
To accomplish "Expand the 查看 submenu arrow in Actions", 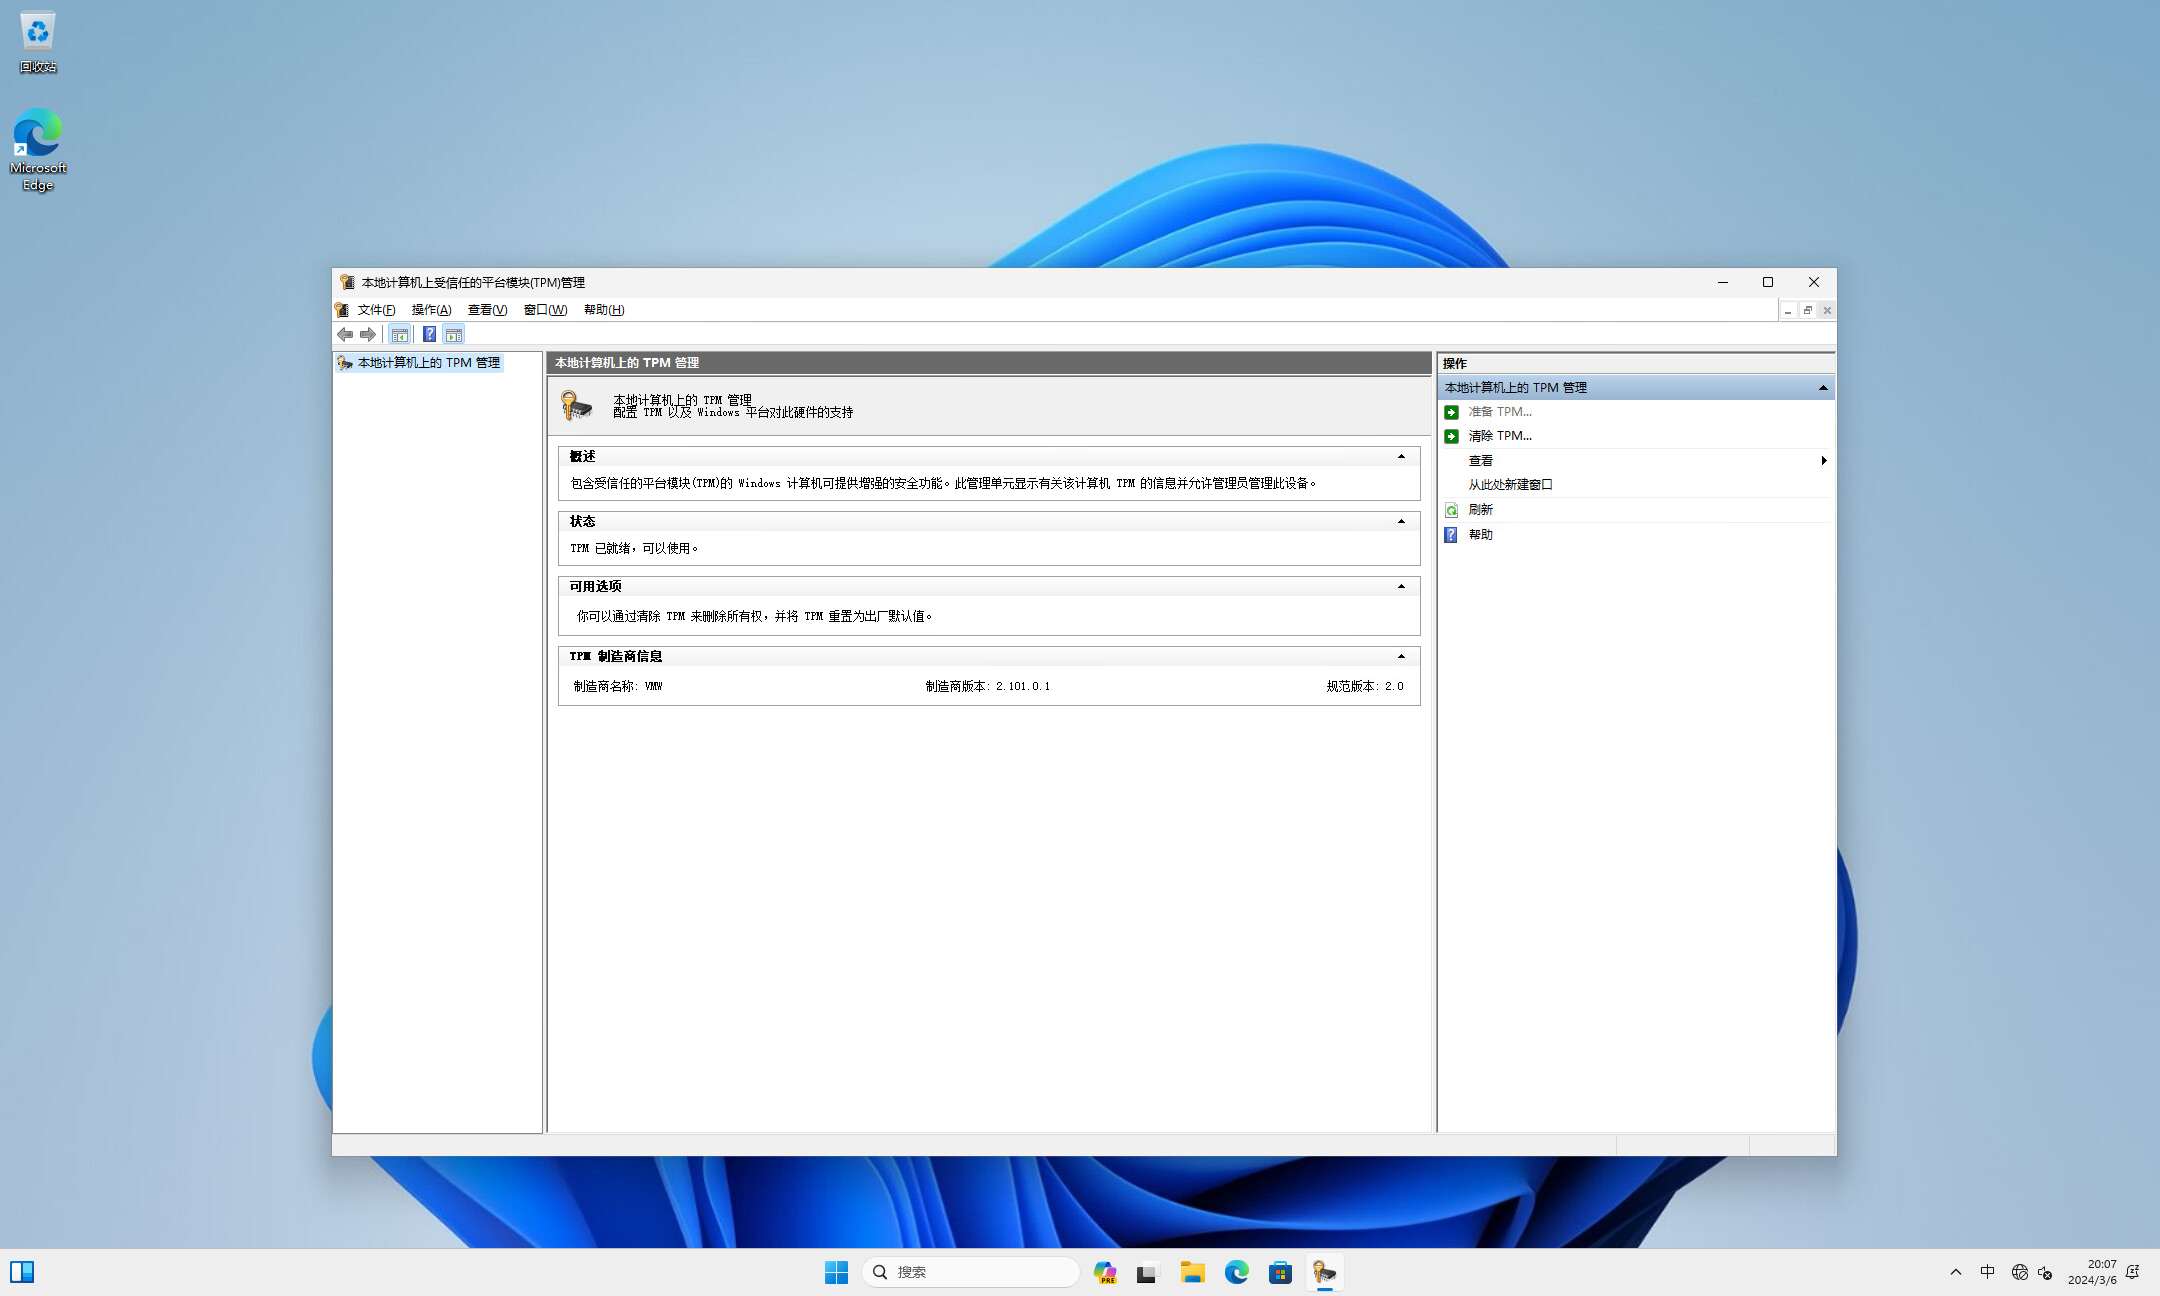I will pyautogui.click(x=1824, y=461).
